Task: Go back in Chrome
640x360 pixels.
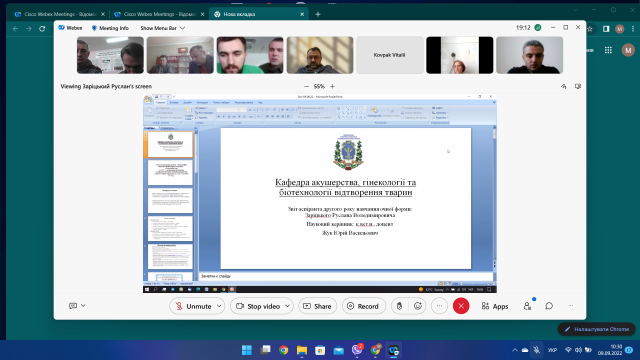Action: pyautogui.click(x=16, y=29)
